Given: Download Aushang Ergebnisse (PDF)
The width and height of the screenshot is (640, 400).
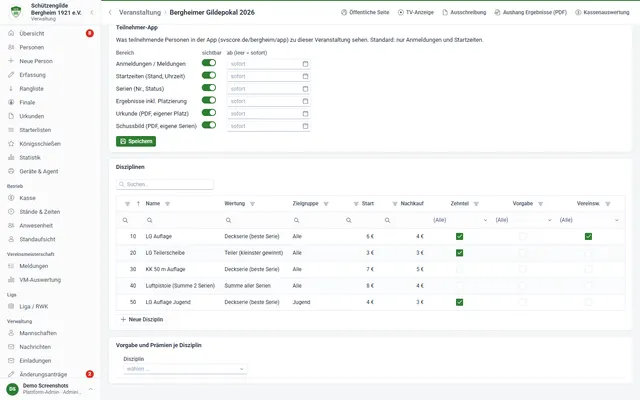Looking at the screenshot, I should click(531, 13).
